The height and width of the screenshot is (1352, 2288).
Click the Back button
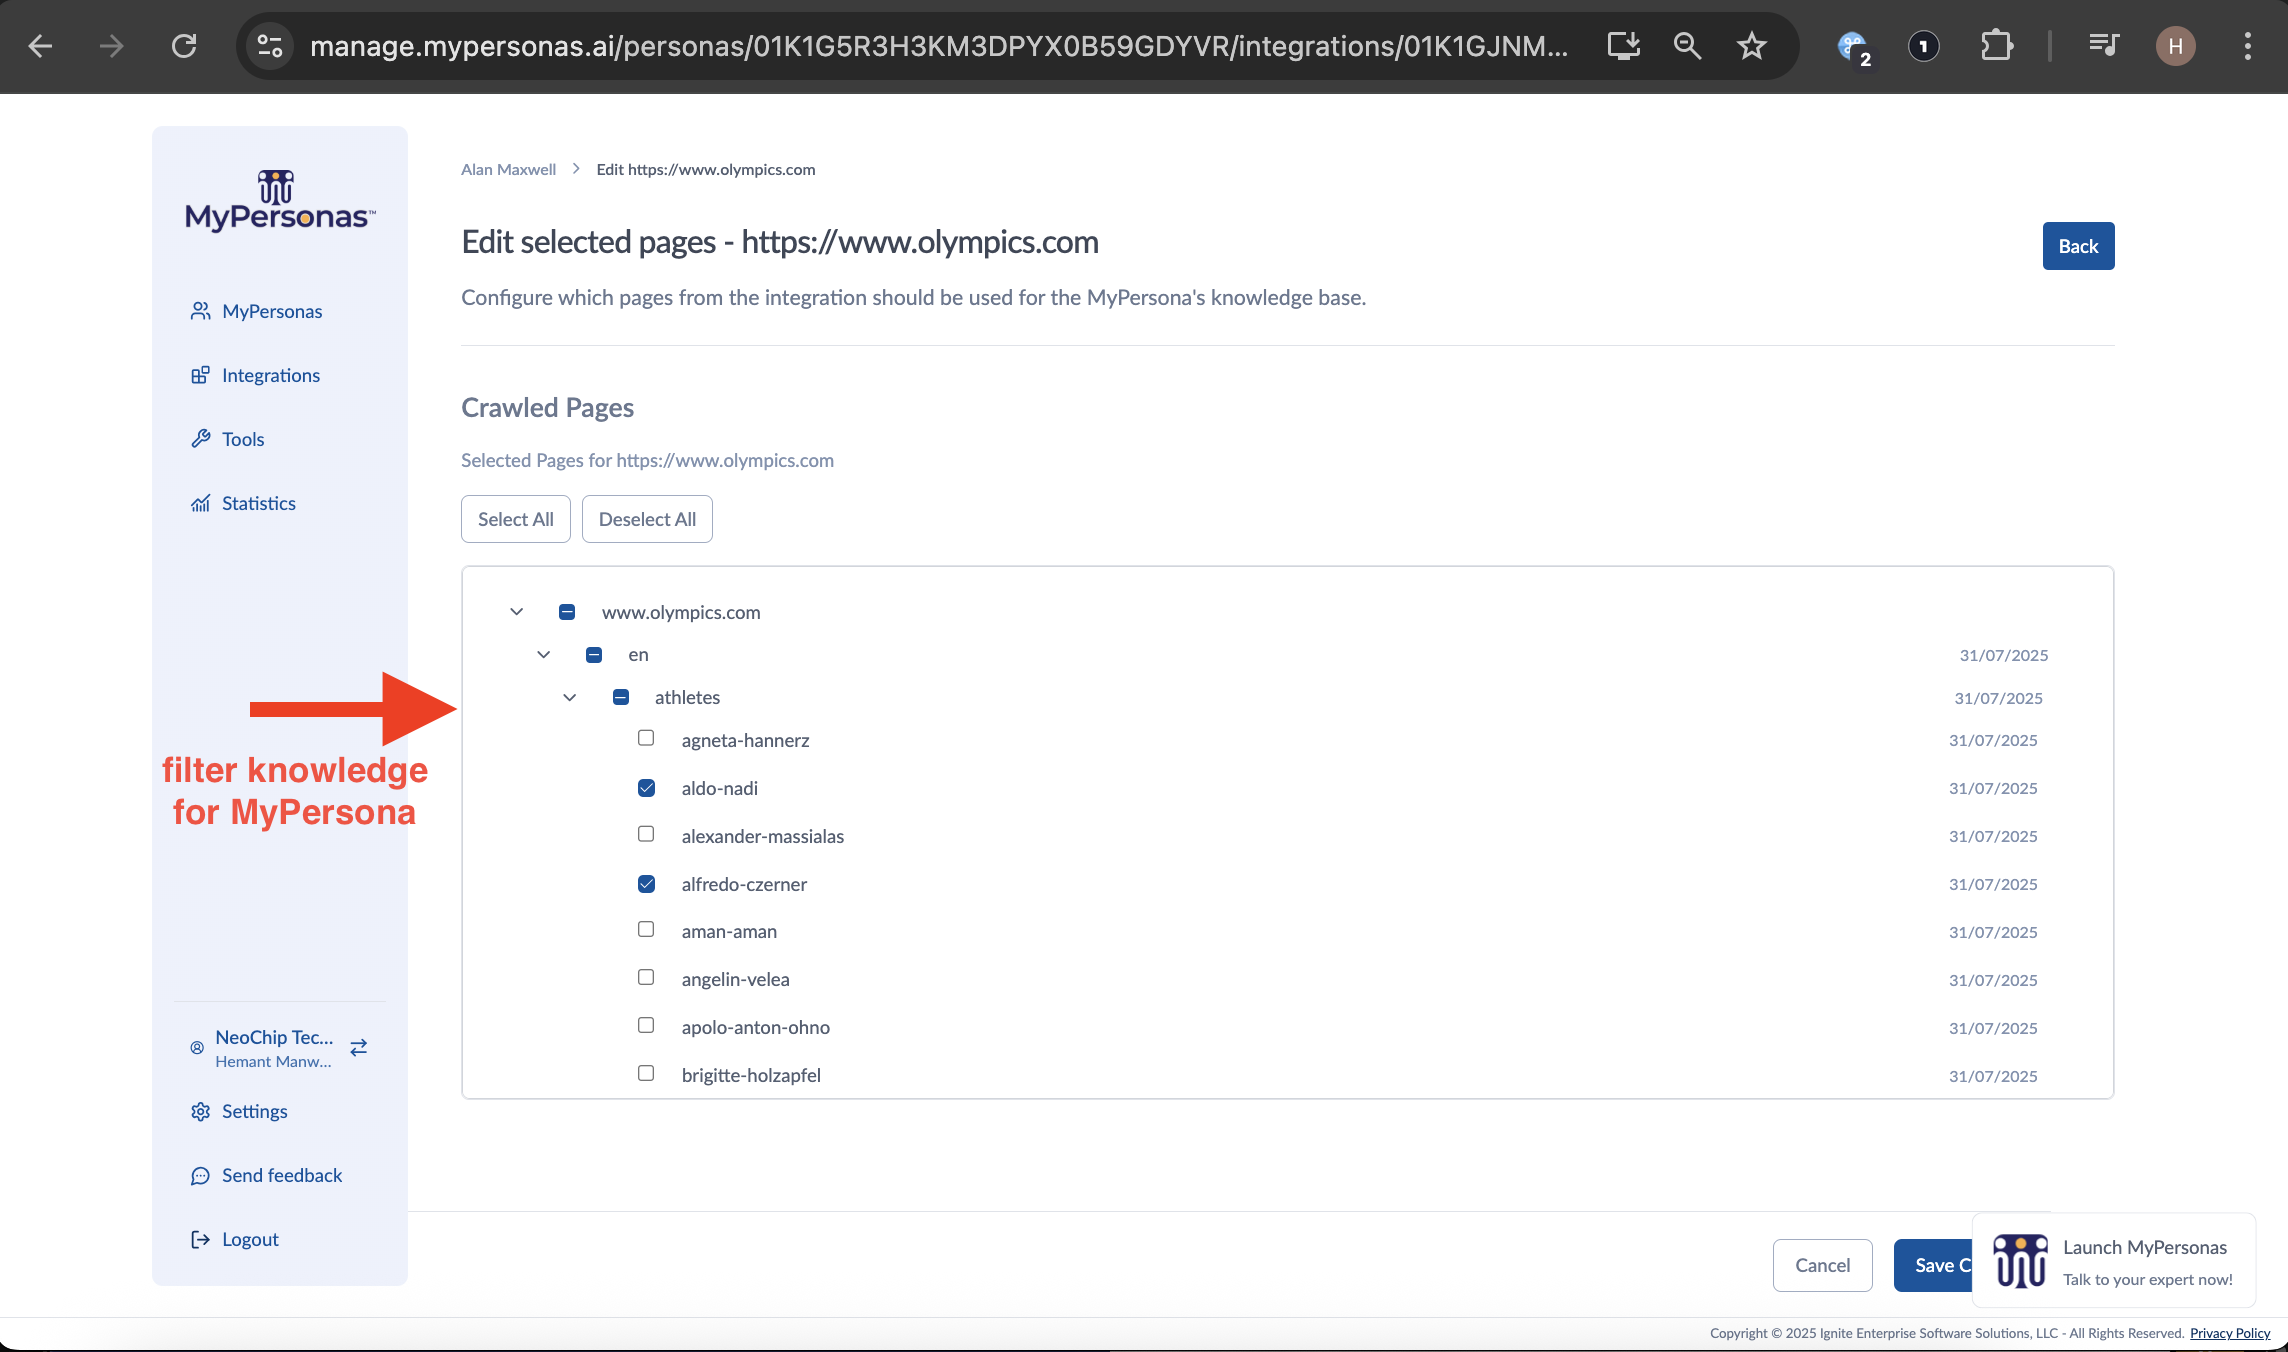(2078, 246)
